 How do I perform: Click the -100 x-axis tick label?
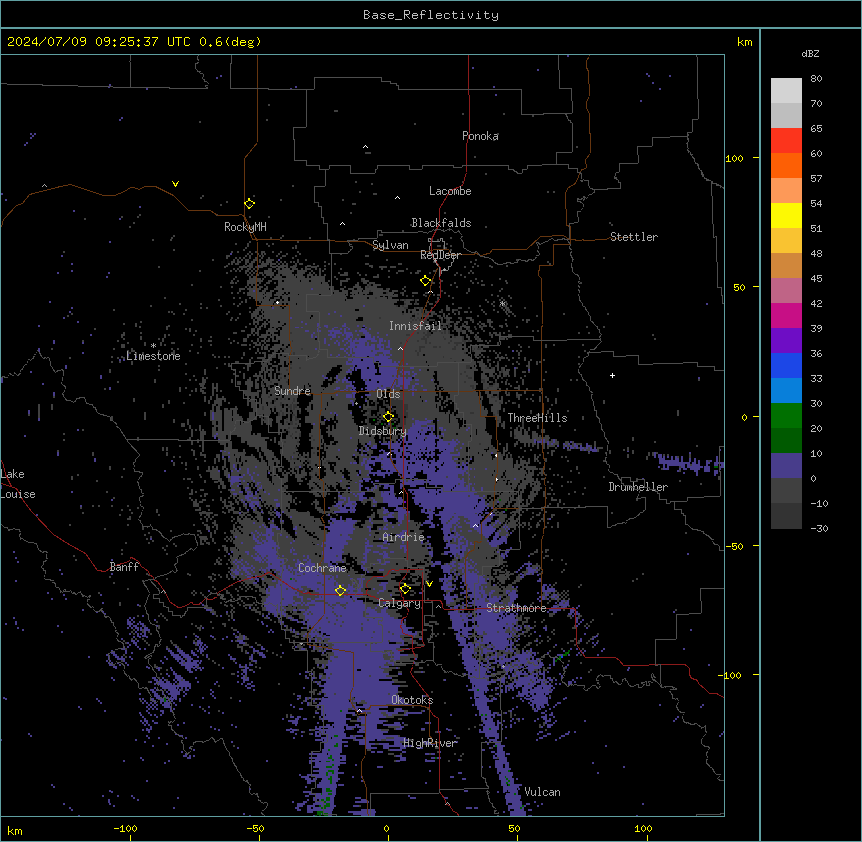click(x=125, y=828)
